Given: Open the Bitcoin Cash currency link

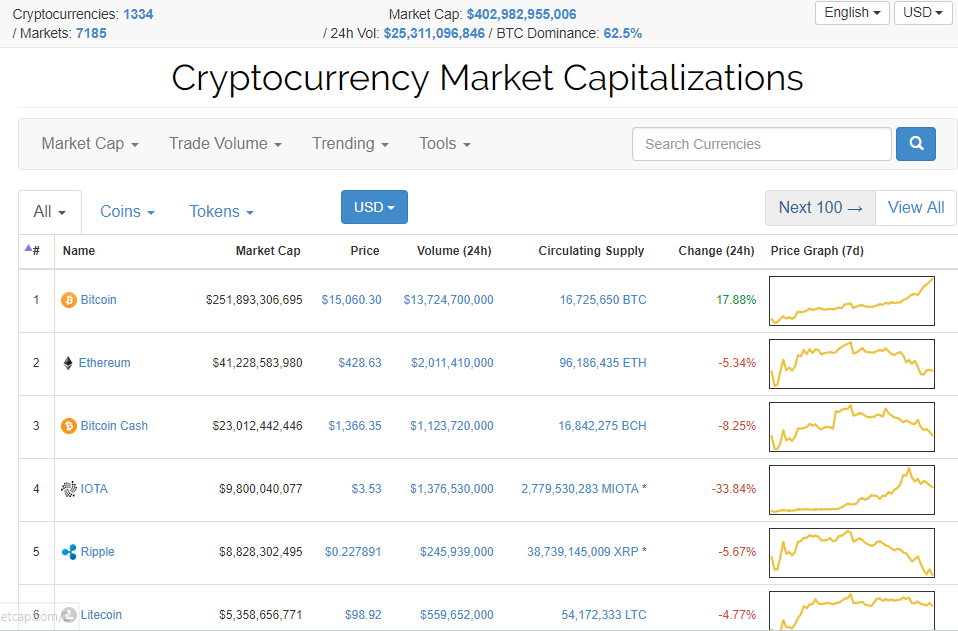Looking at the screenshot, I should click(x=114, y=426).
